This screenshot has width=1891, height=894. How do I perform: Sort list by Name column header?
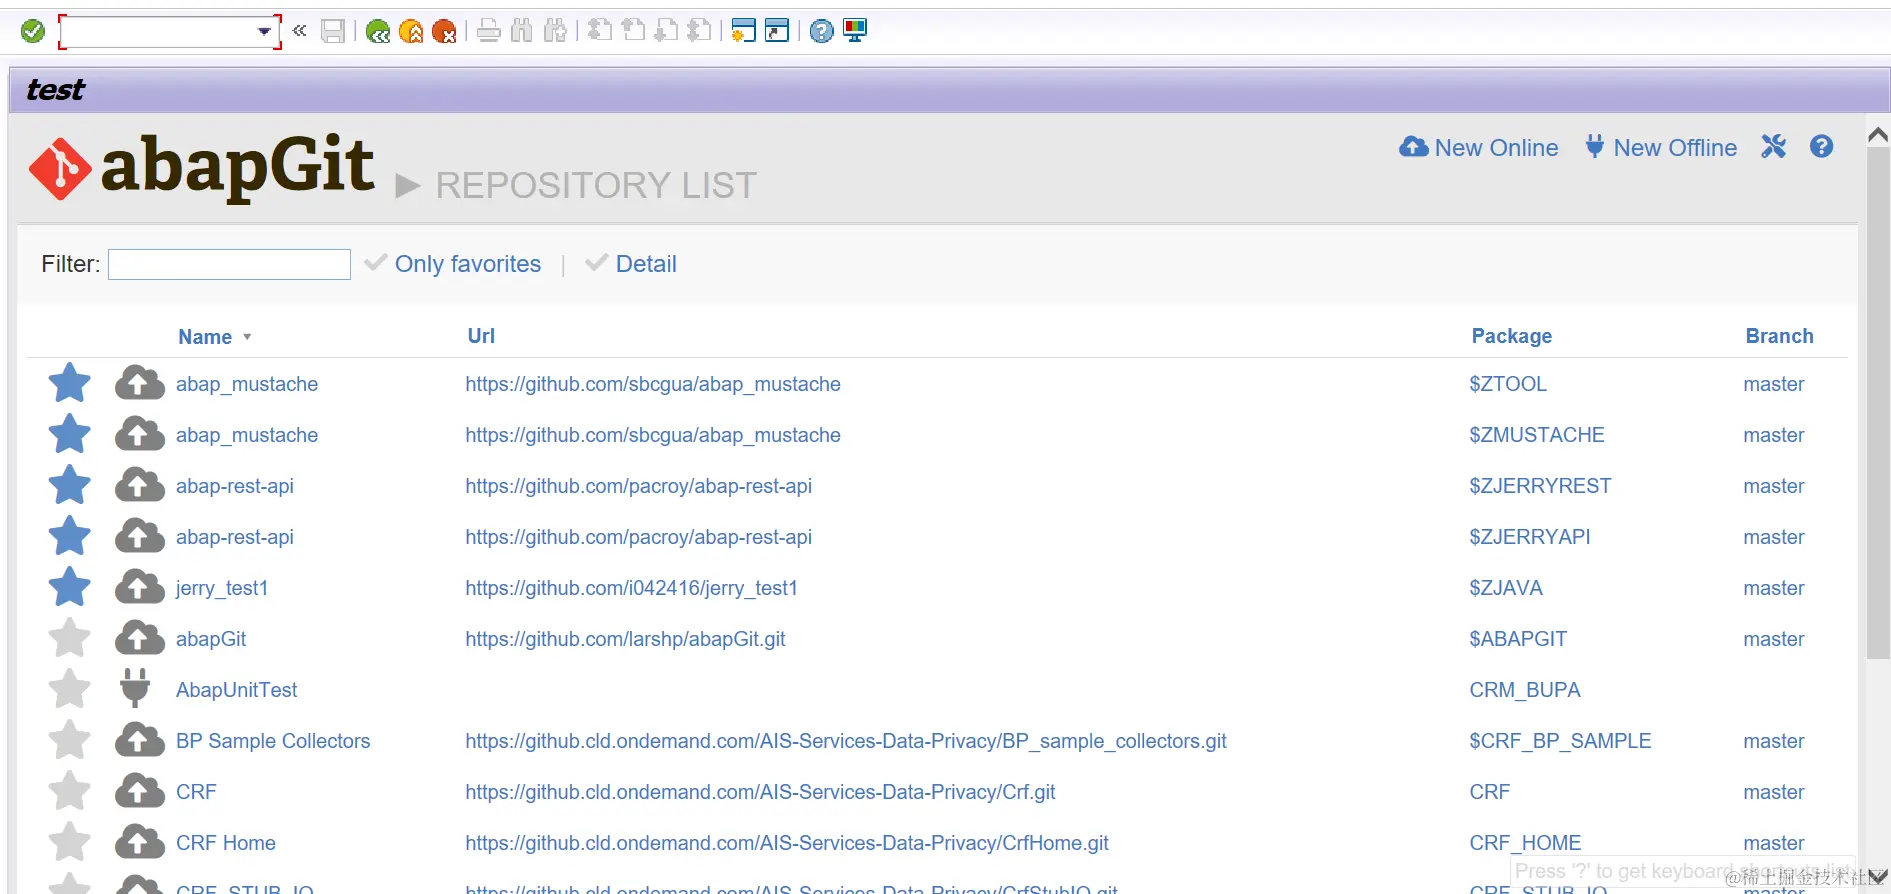(x=205, y=337)
